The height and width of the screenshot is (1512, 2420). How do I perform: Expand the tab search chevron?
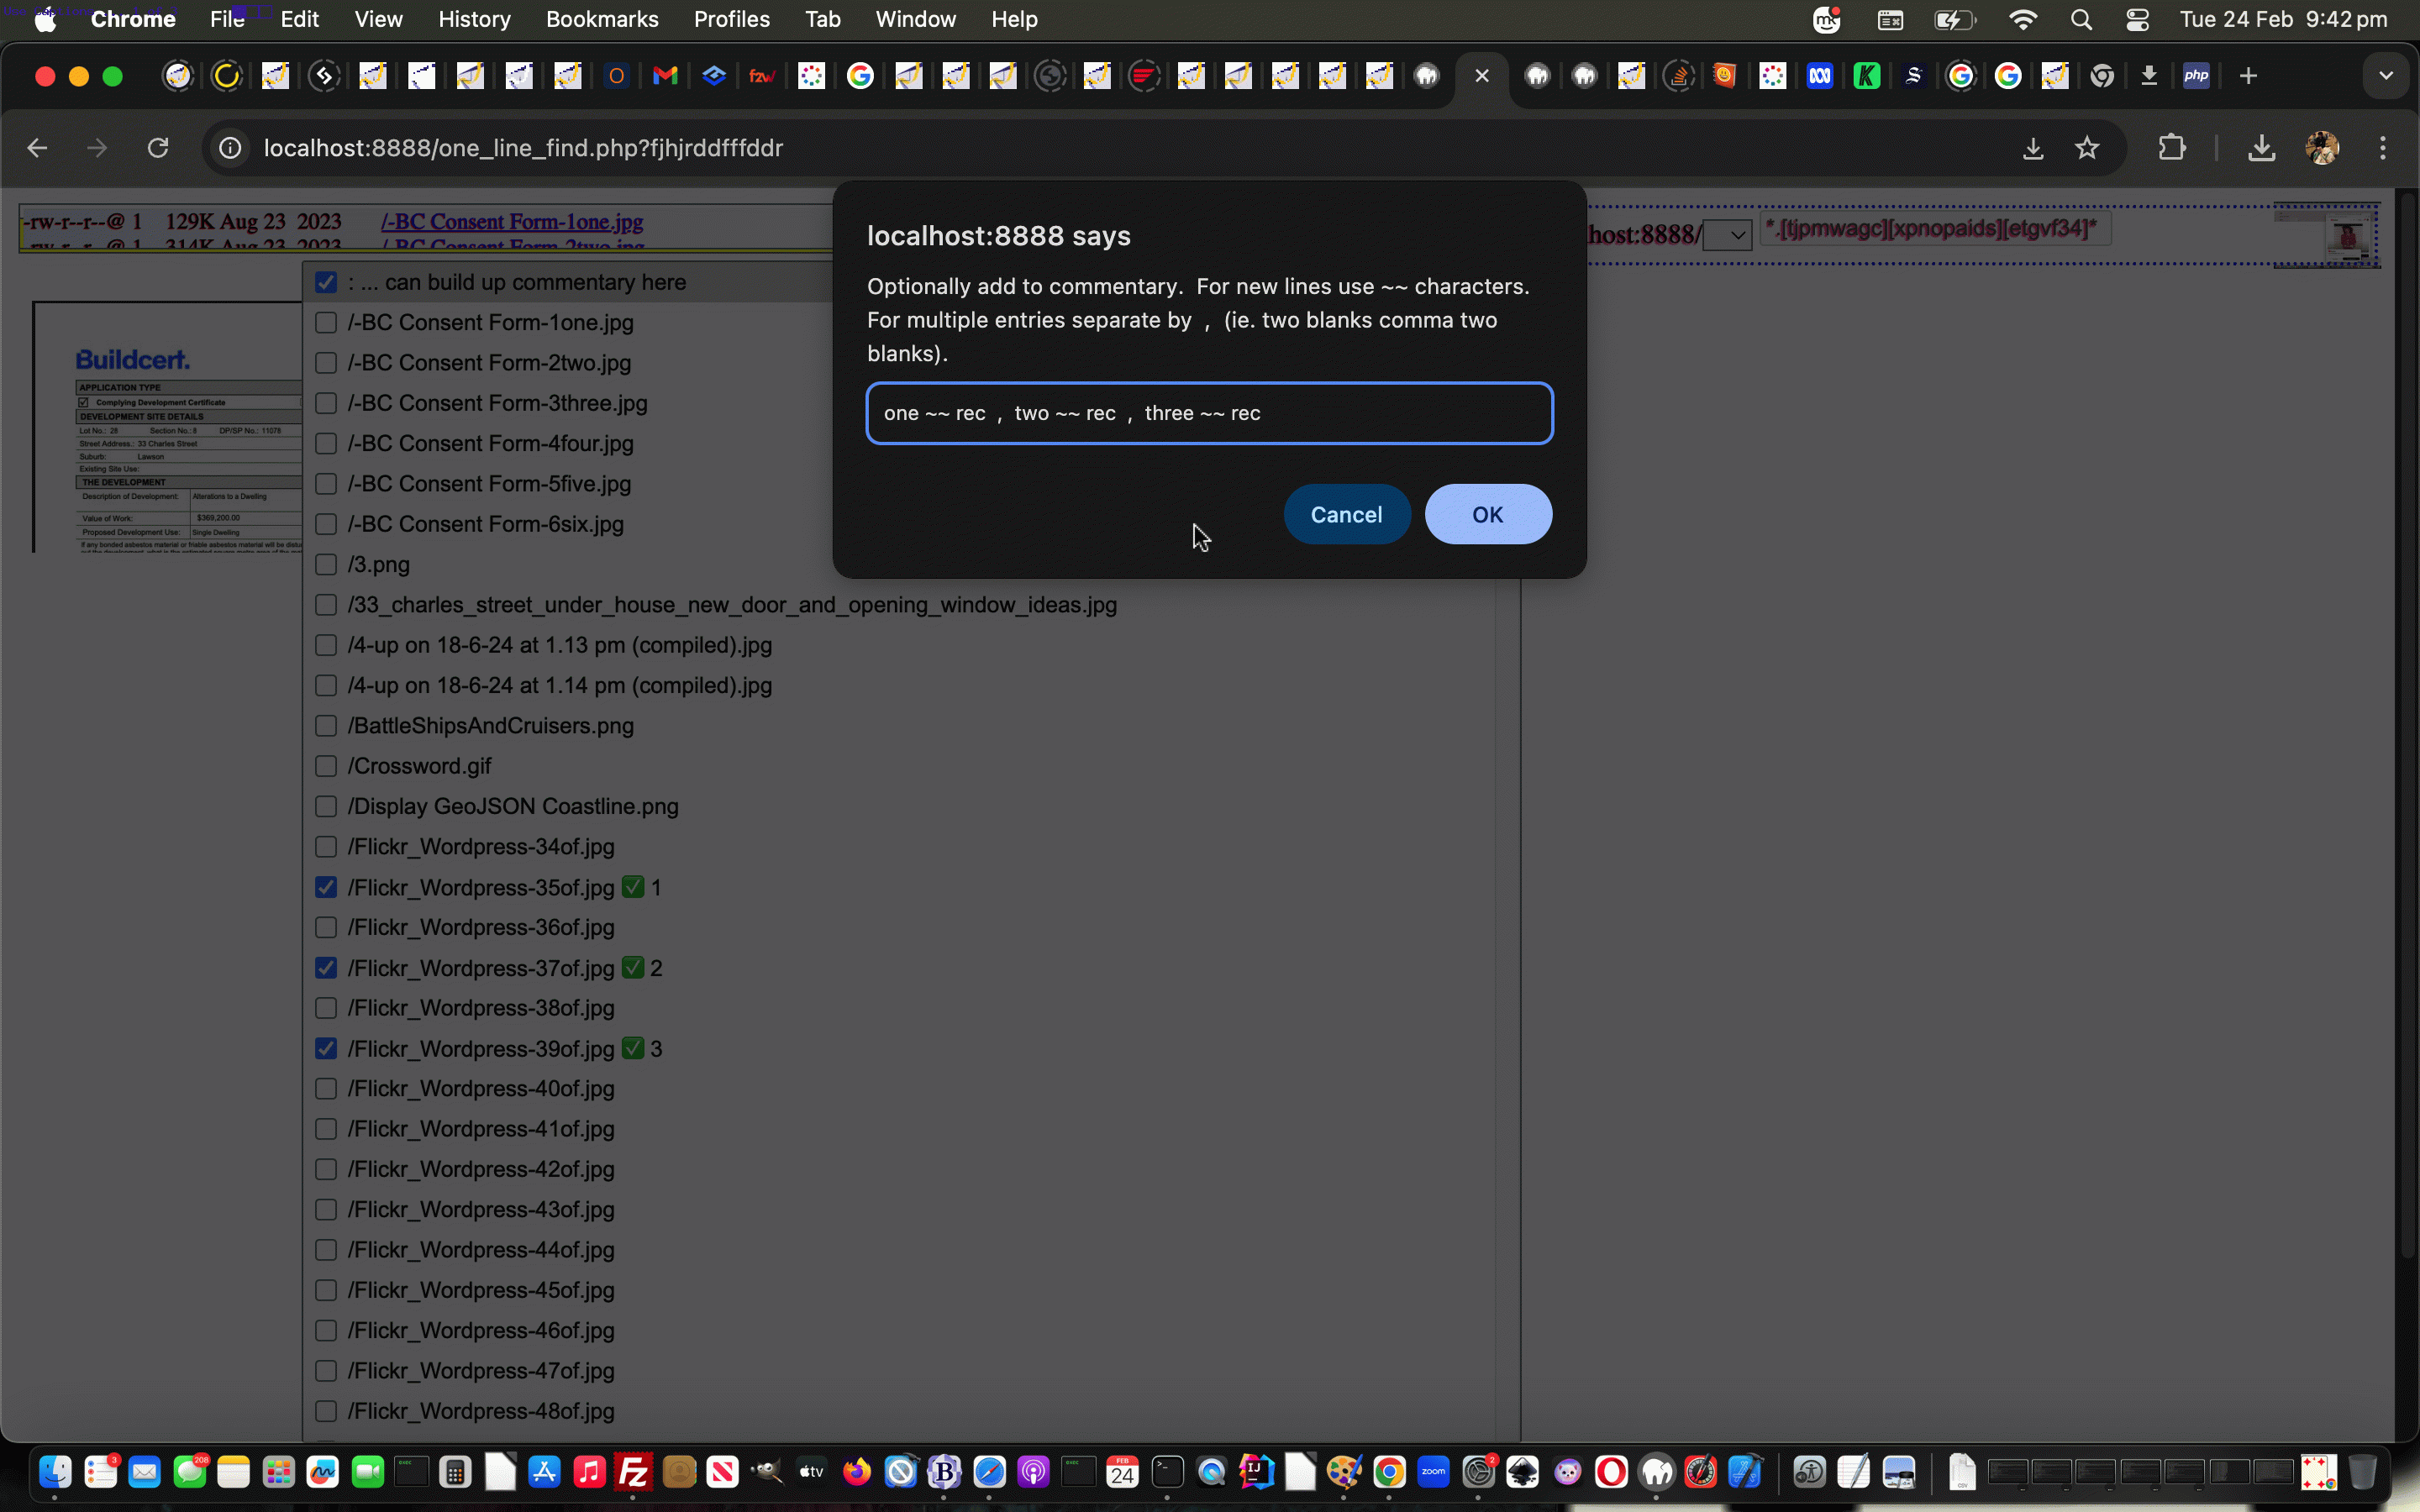[2386, 76]
